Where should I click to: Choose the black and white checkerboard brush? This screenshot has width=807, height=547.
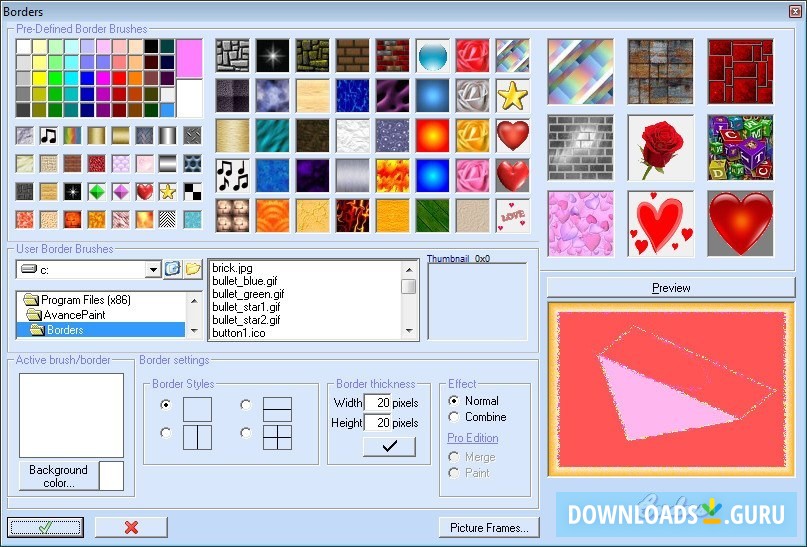(192, 192)
